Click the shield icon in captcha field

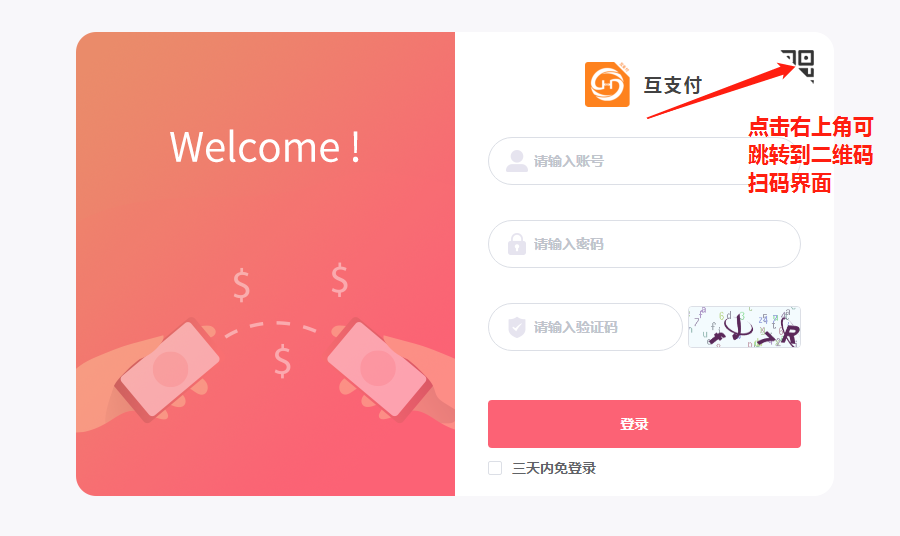tap(517, 327)
